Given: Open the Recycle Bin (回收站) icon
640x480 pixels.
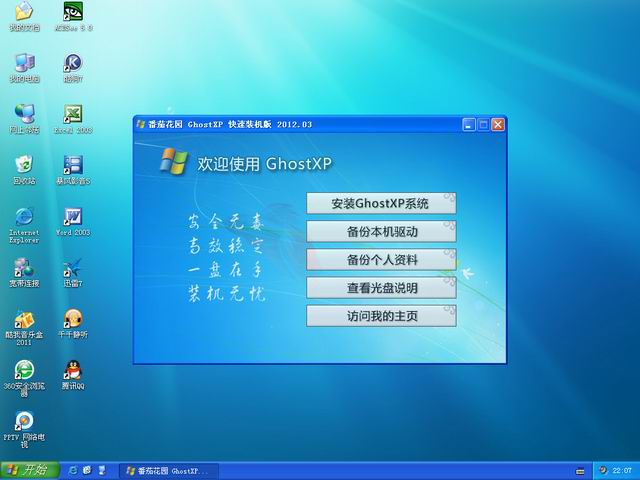Looking at the screenshot, I should point(24,165).
